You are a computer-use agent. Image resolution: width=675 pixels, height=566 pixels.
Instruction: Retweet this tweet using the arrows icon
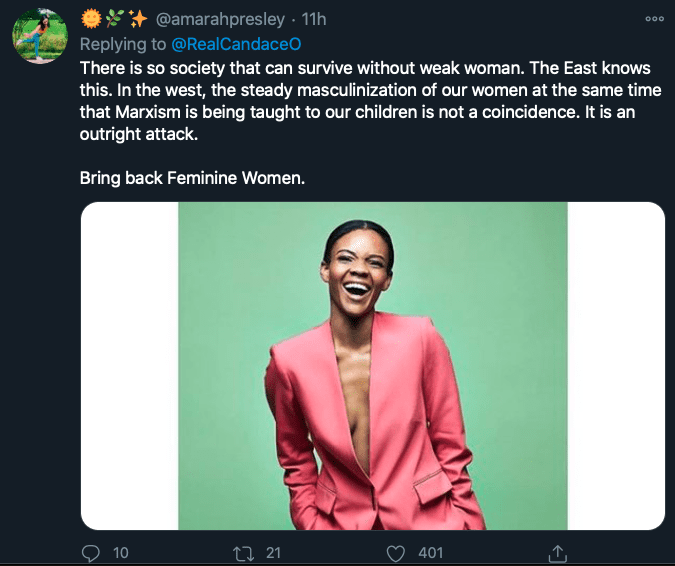point(241,551)
